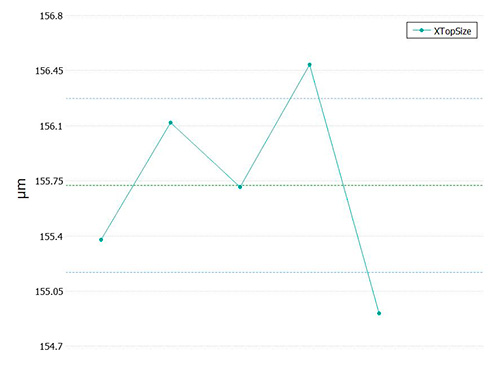Select the third data point on green line

click(240, 187)
